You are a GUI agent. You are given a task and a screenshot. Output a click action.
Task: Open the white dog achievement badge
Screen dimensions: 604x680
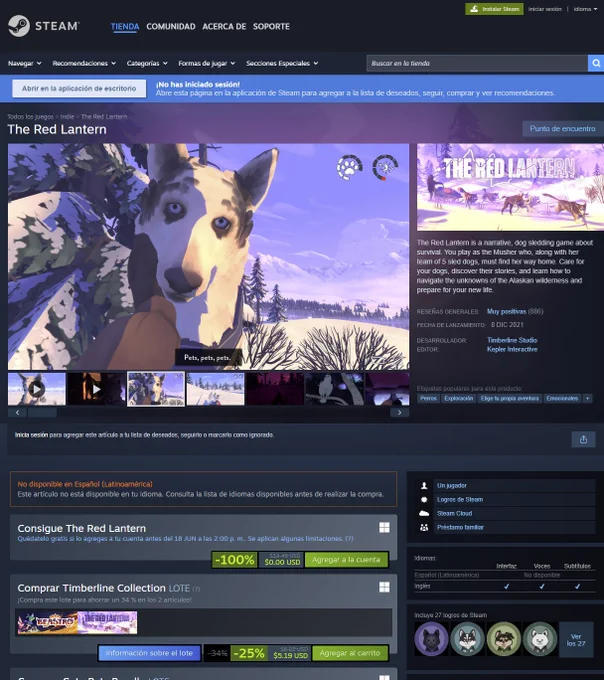(540, 639)
